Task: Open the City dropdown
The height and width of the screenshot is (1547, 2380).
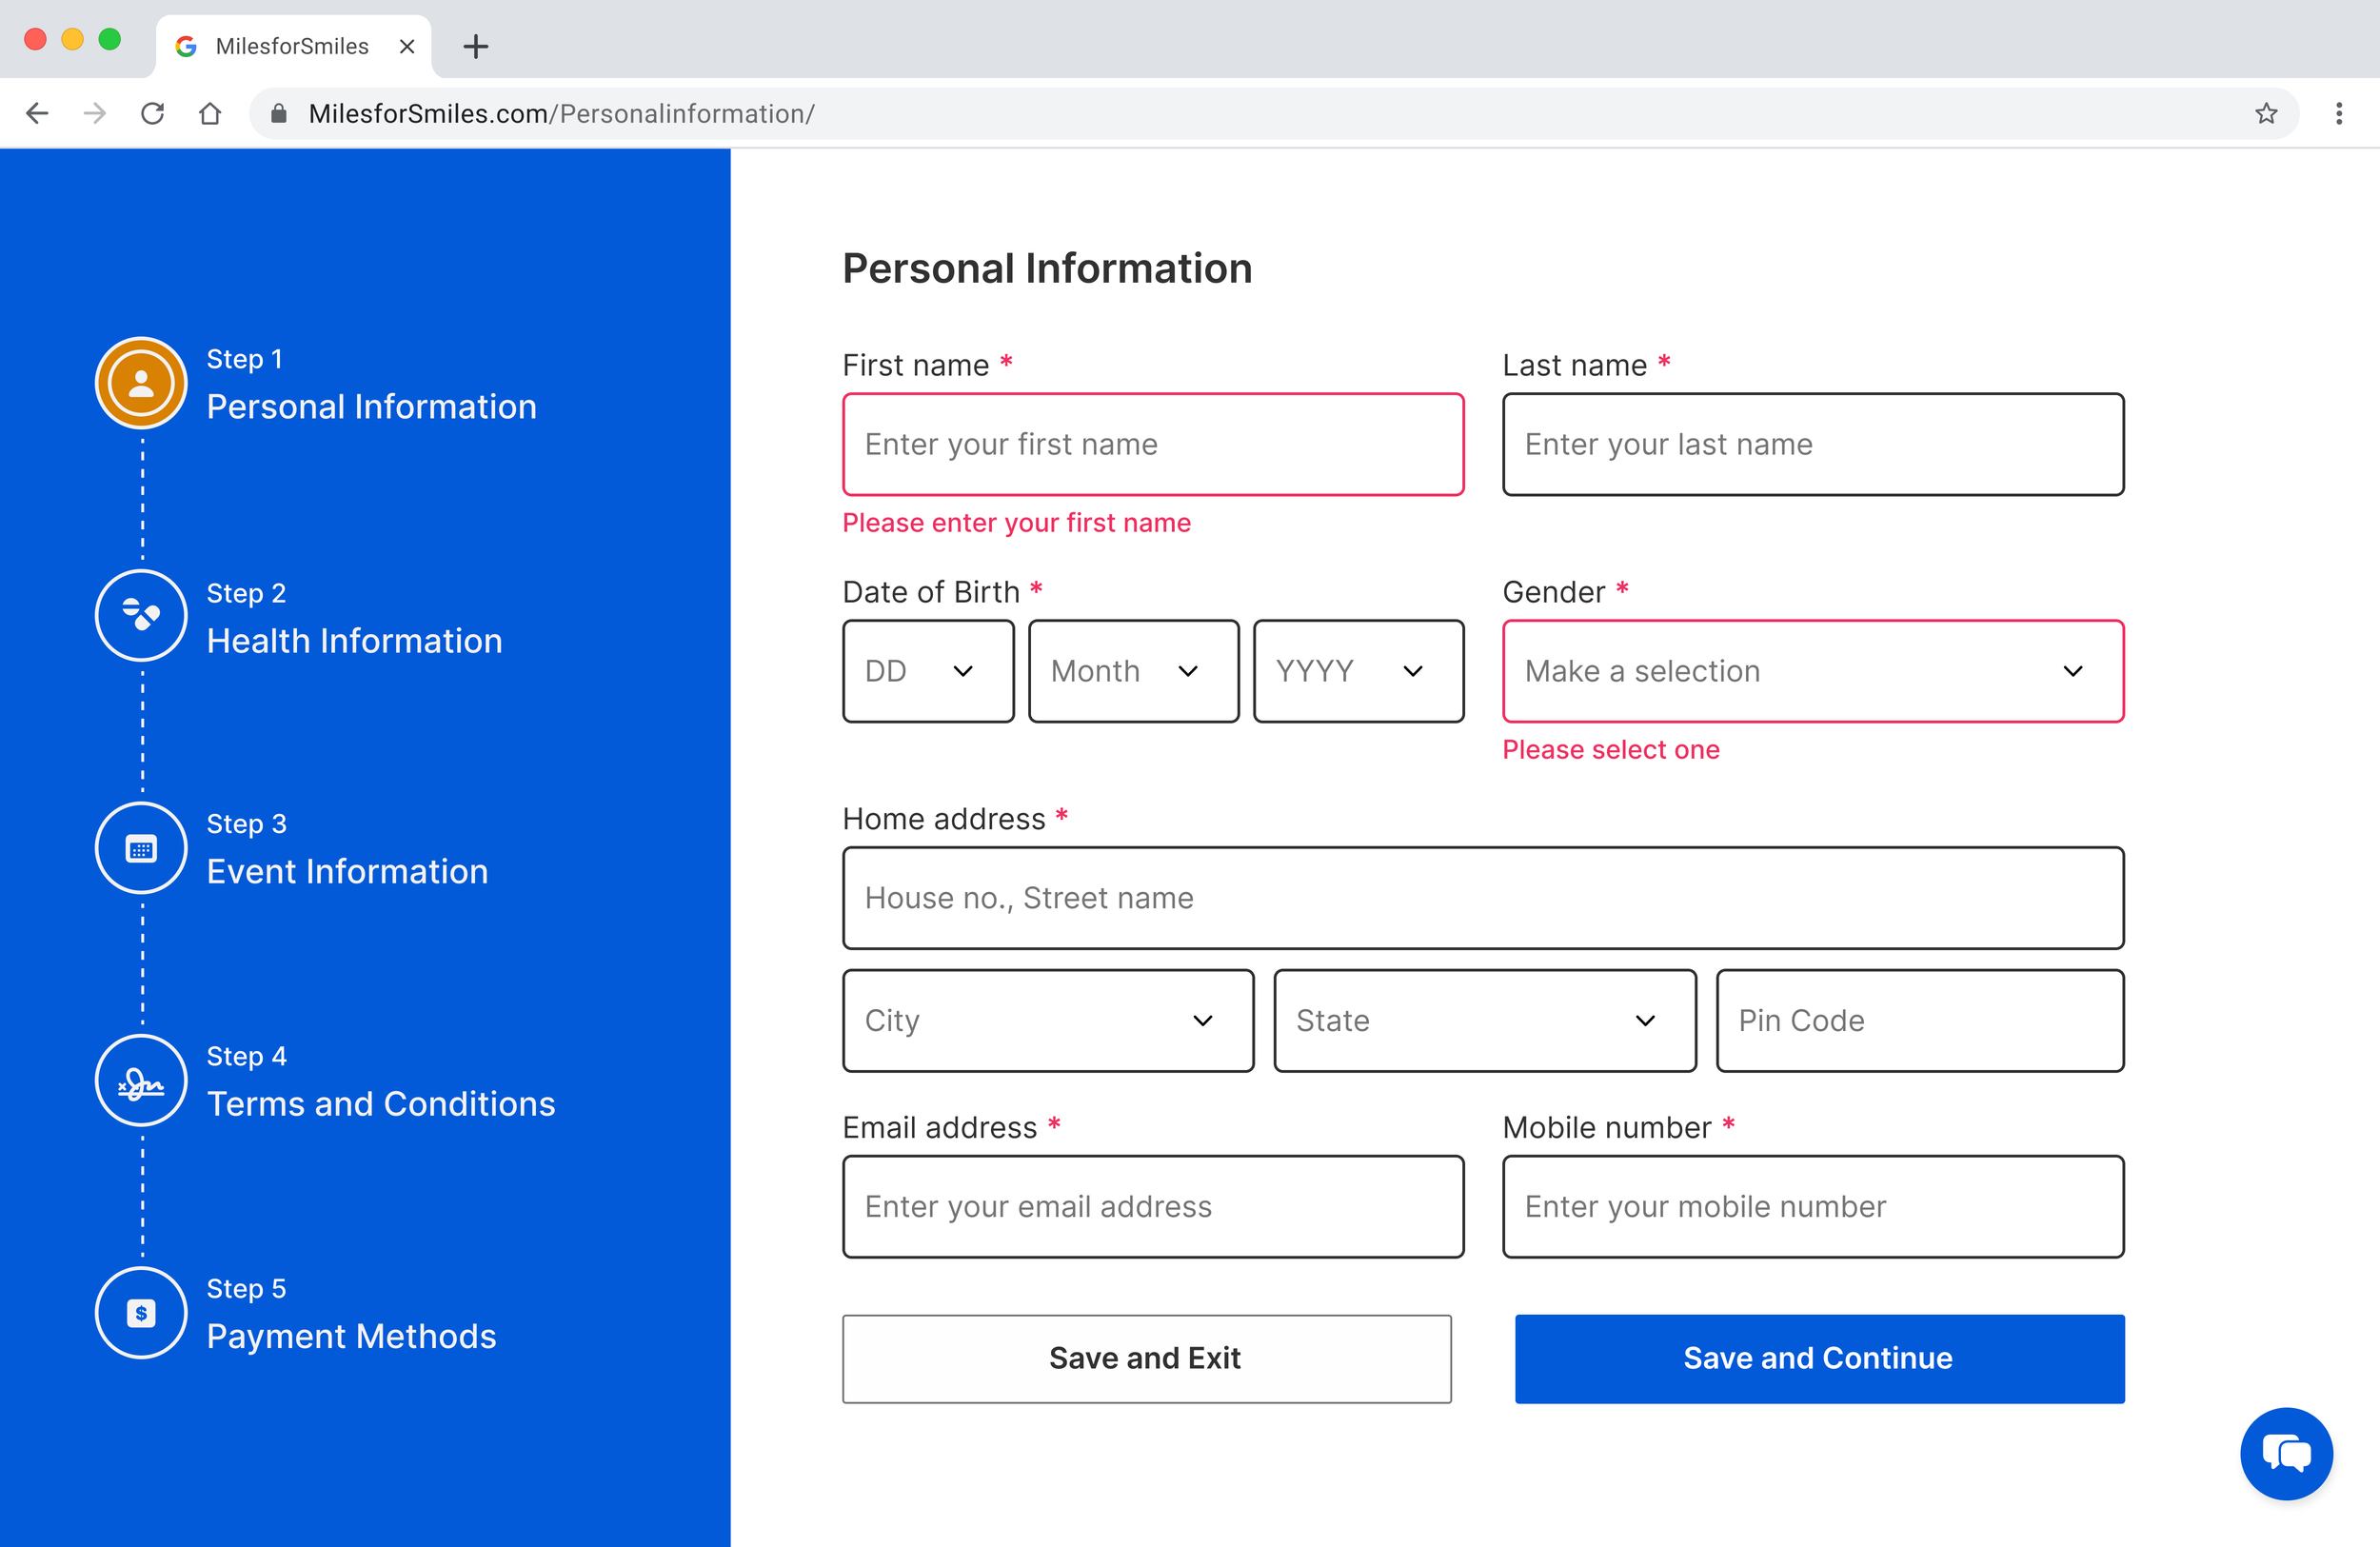Action: (1048, 1020)
